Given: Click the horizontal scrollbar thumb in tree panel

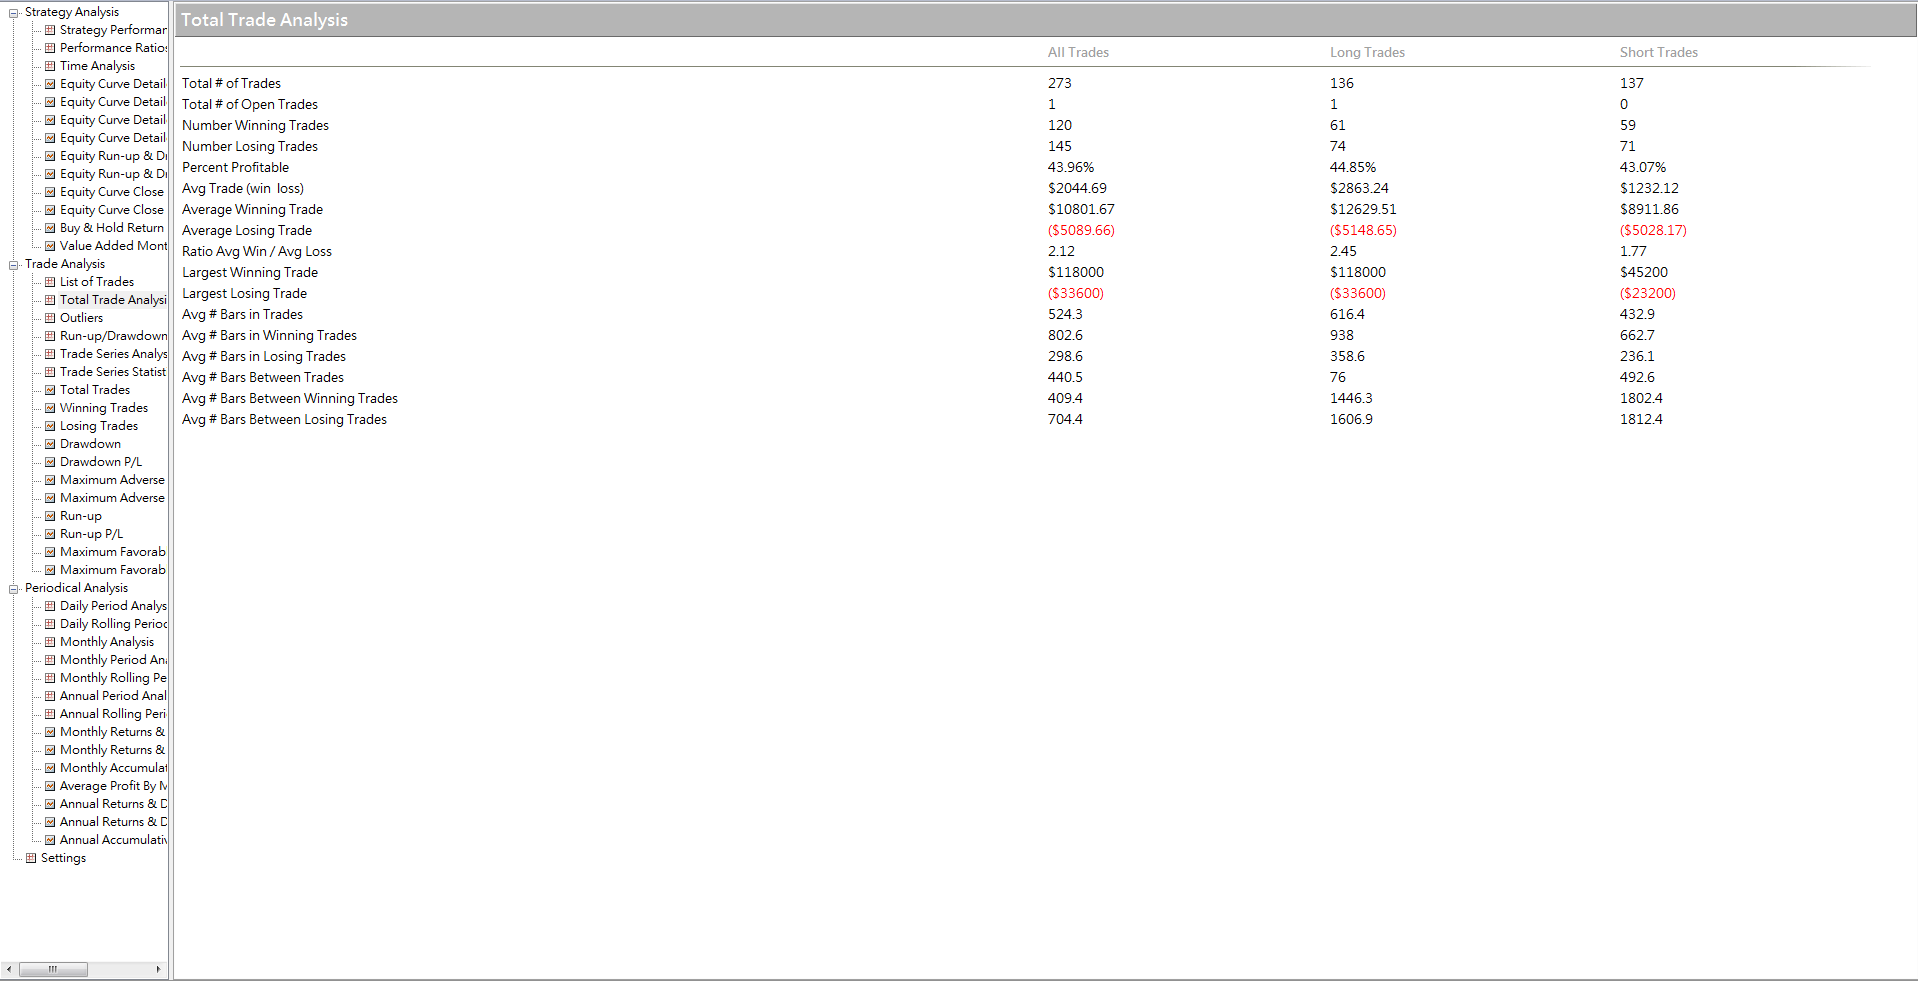Looking at the screenshot, I should (x=53, y=969).
